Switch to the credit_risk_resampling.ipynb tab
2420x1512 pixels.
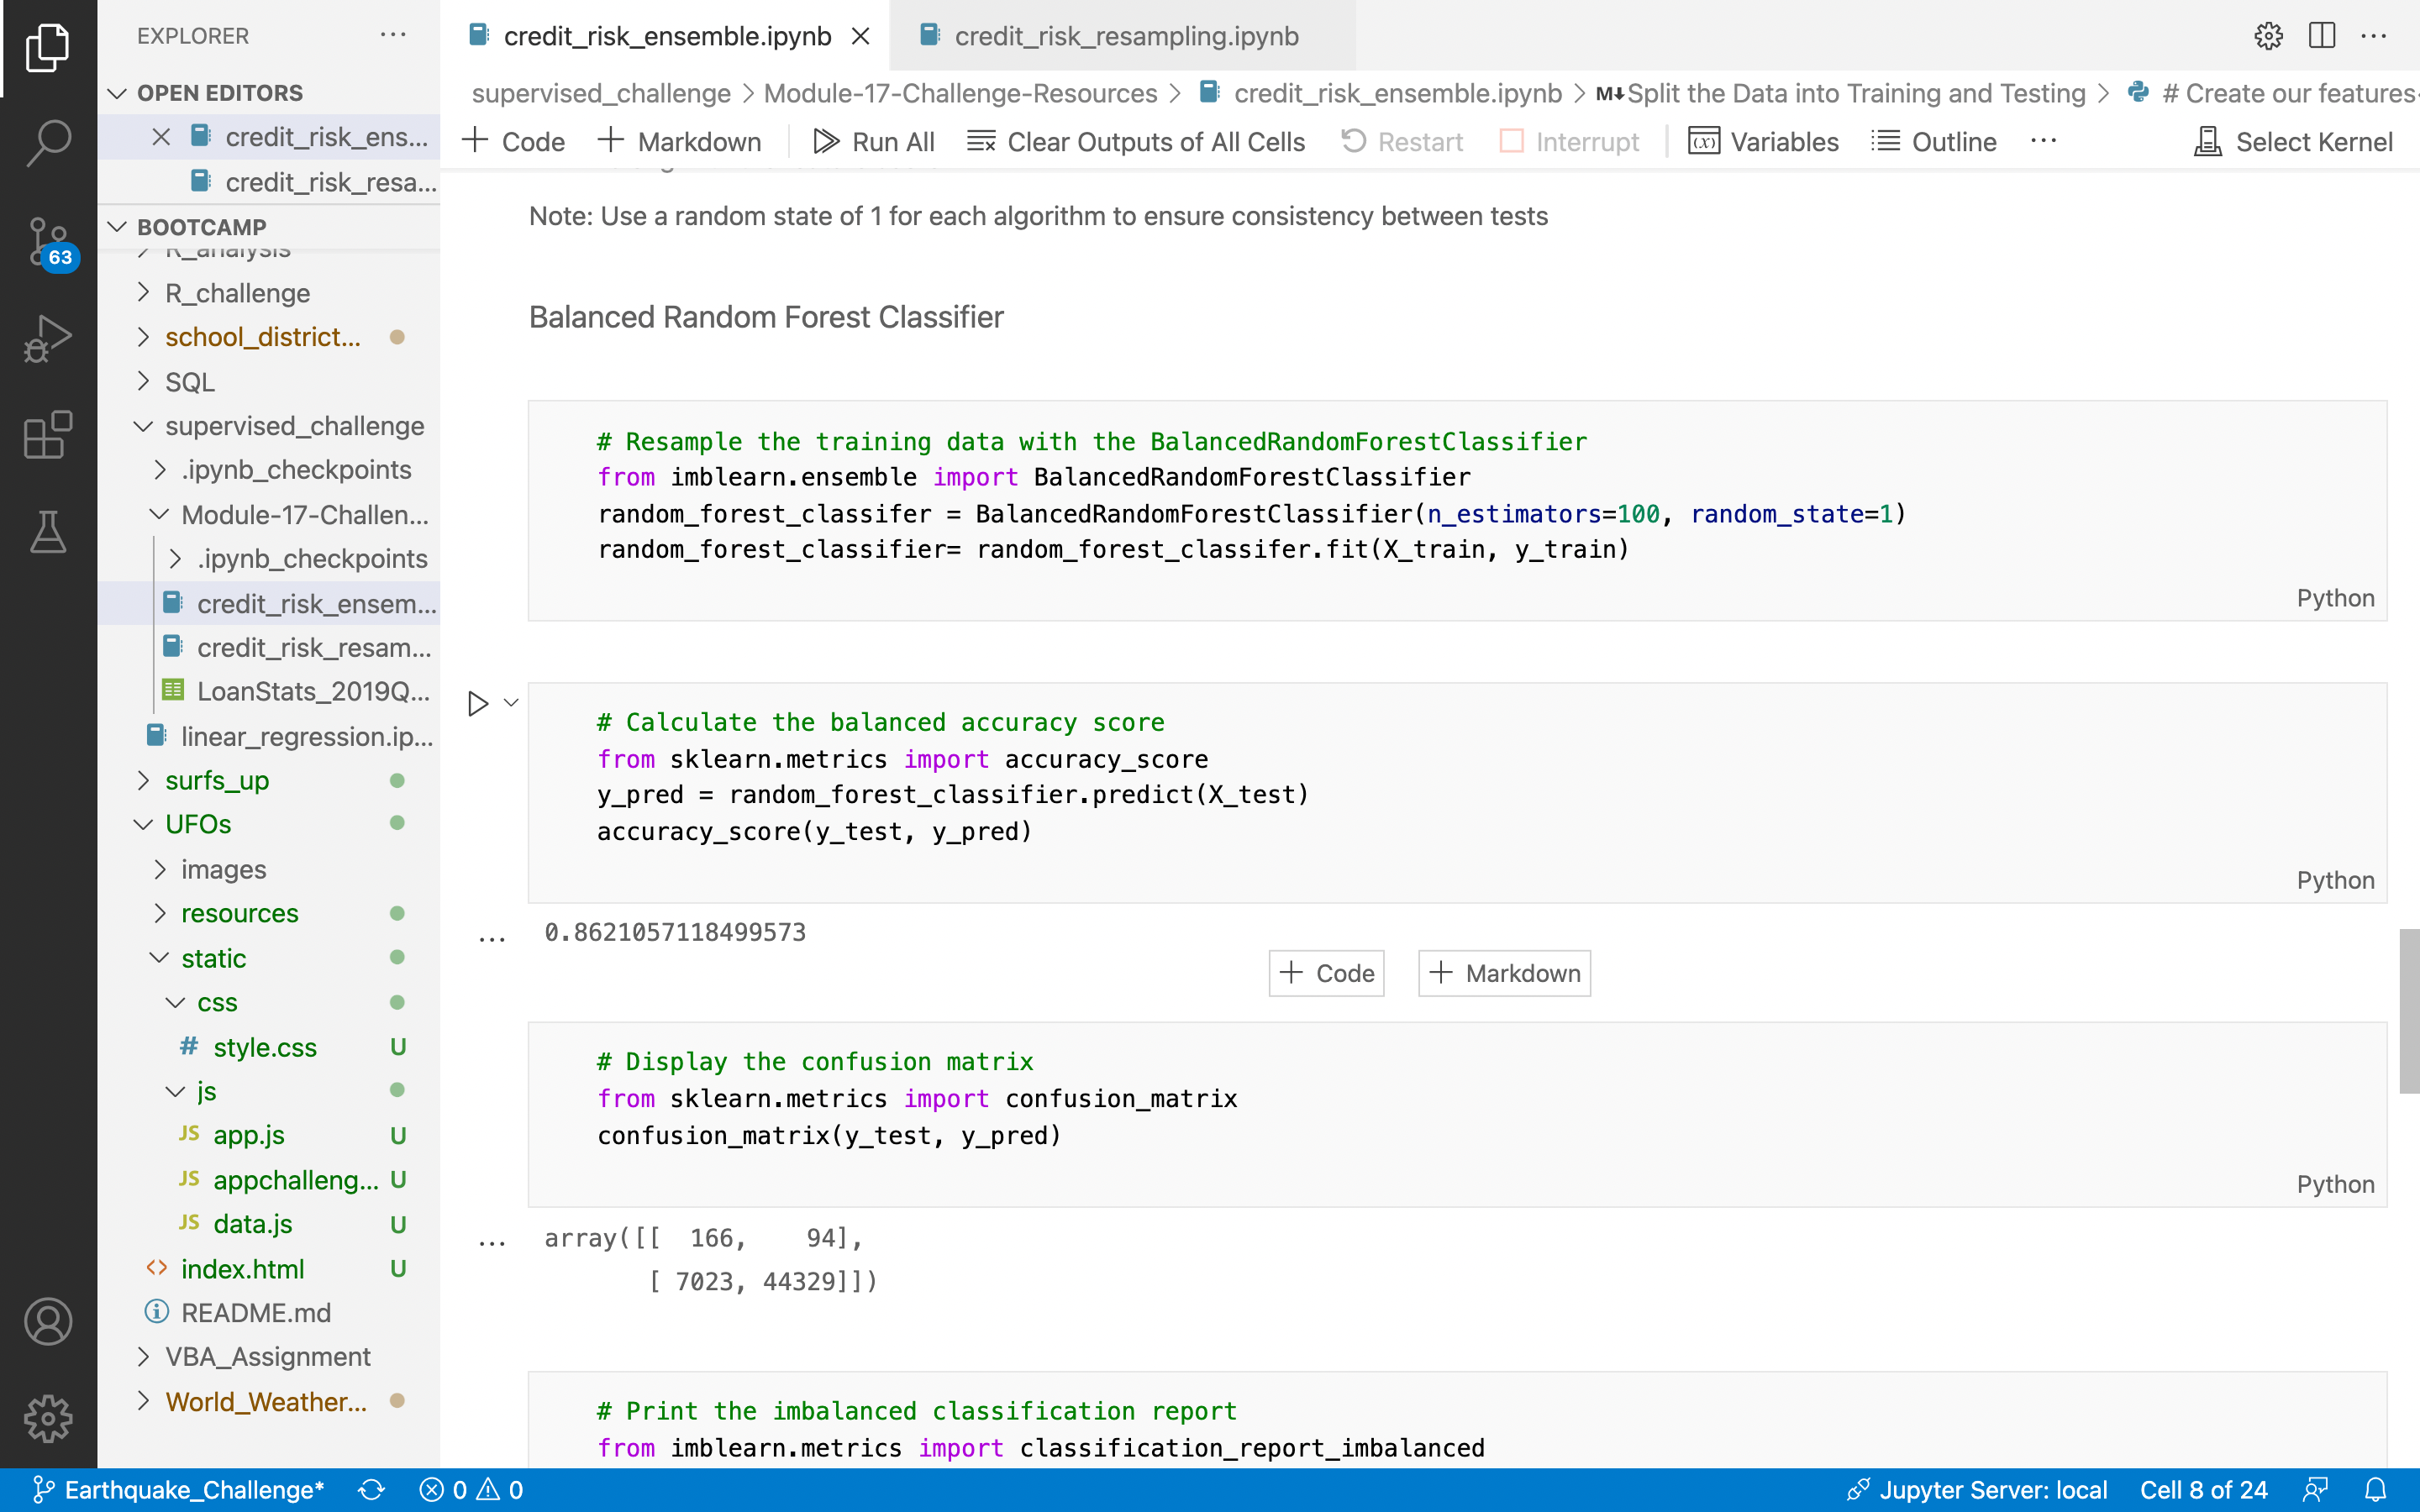pyautogui.click(x=1126, y=35)
